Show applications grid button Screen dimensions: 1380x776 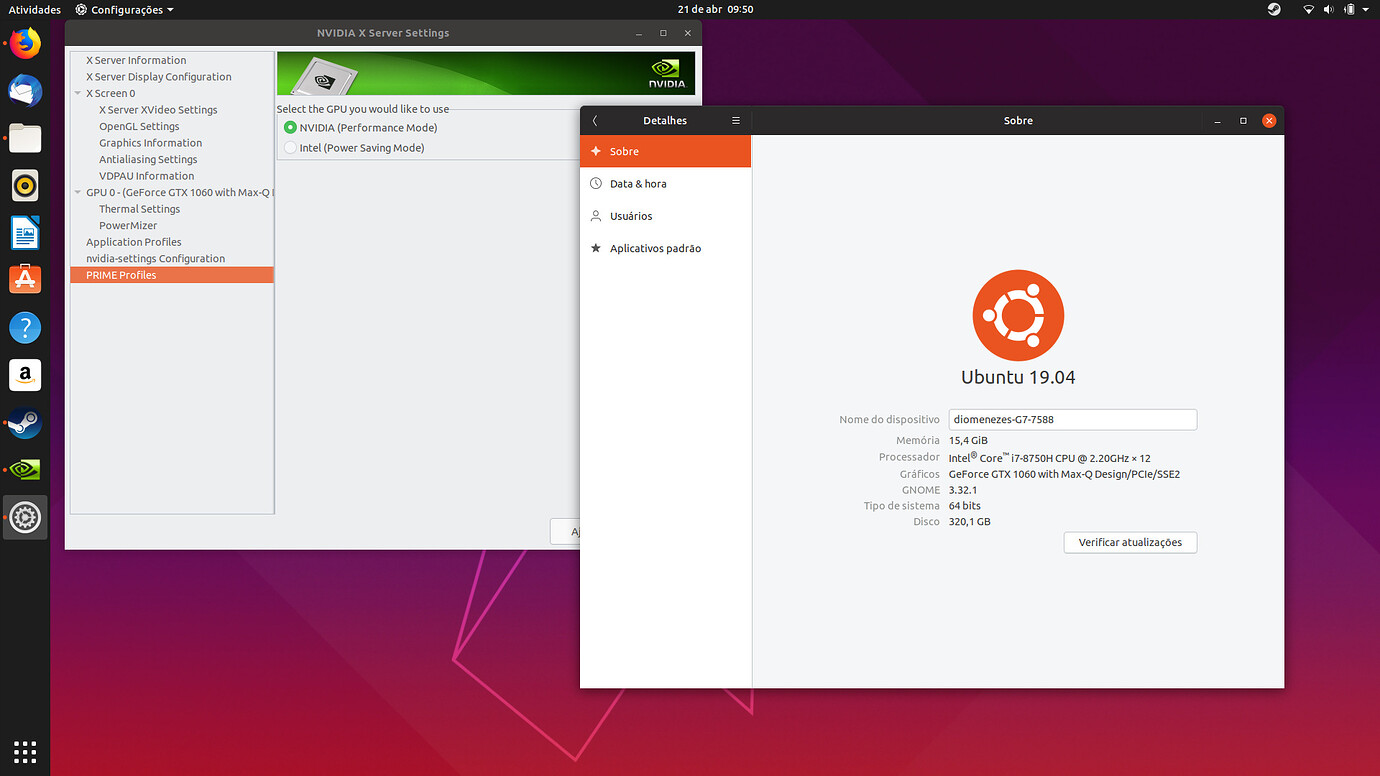25,752
